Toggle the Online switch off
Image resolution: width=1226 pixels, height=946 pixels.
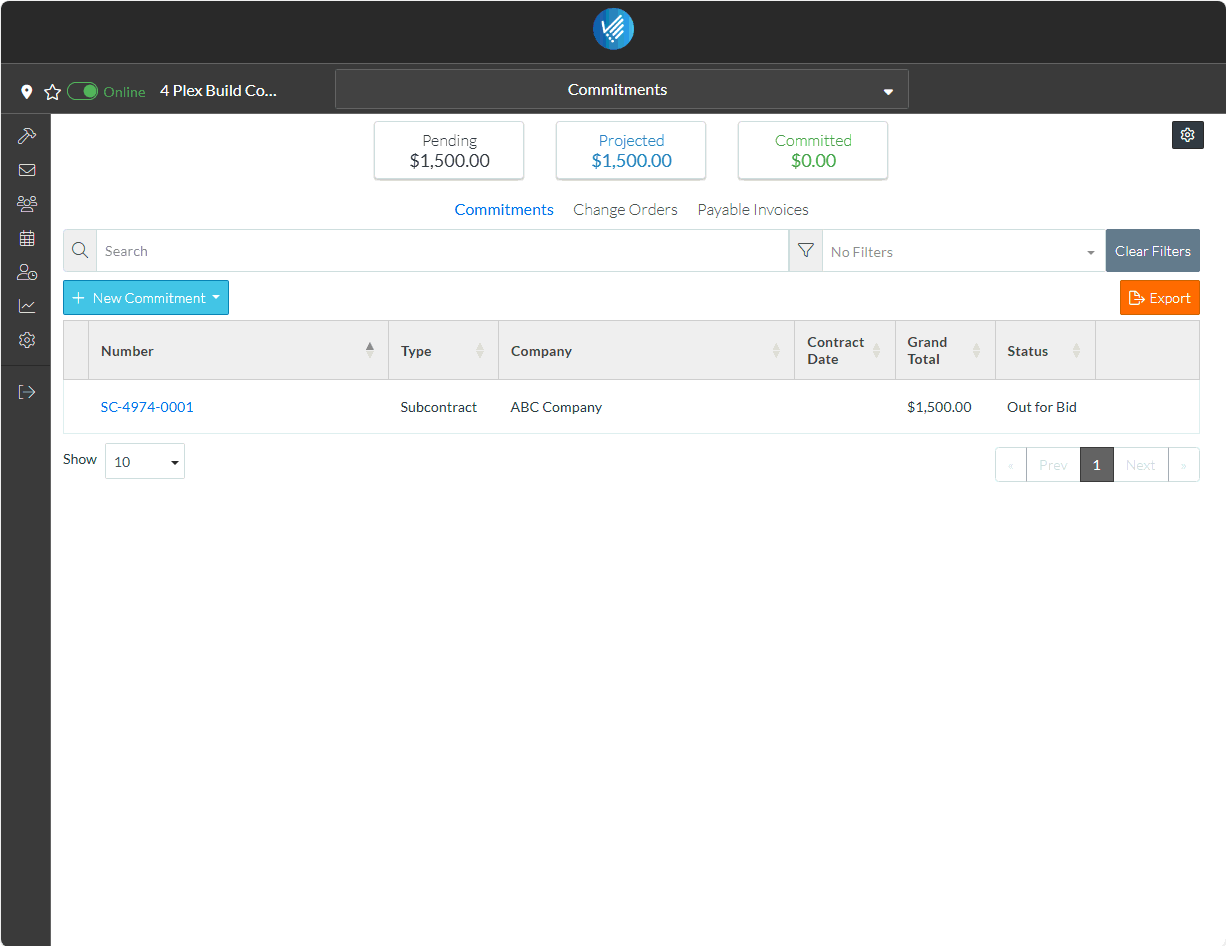coord(83,91)
